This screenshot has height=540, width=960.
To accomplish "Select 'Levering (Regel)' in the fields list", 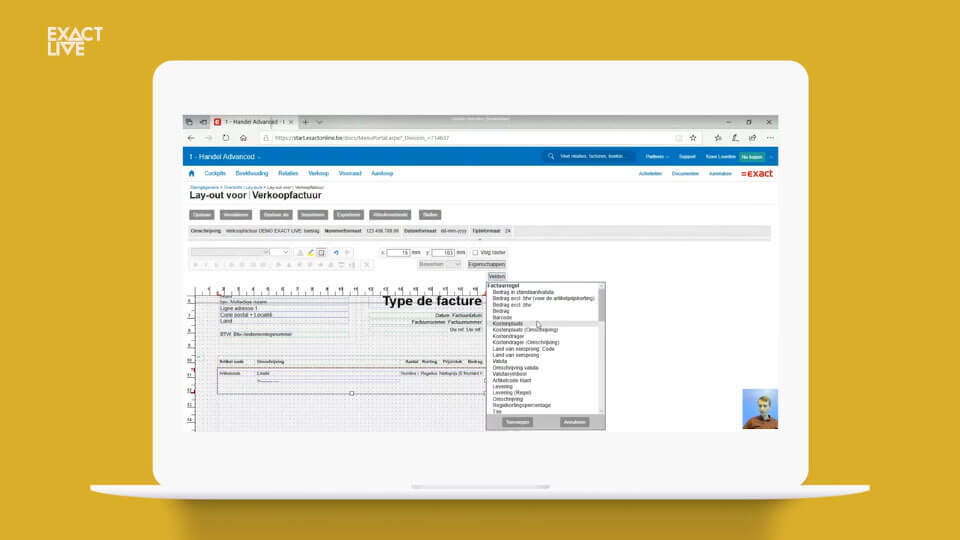I will 512,392.
